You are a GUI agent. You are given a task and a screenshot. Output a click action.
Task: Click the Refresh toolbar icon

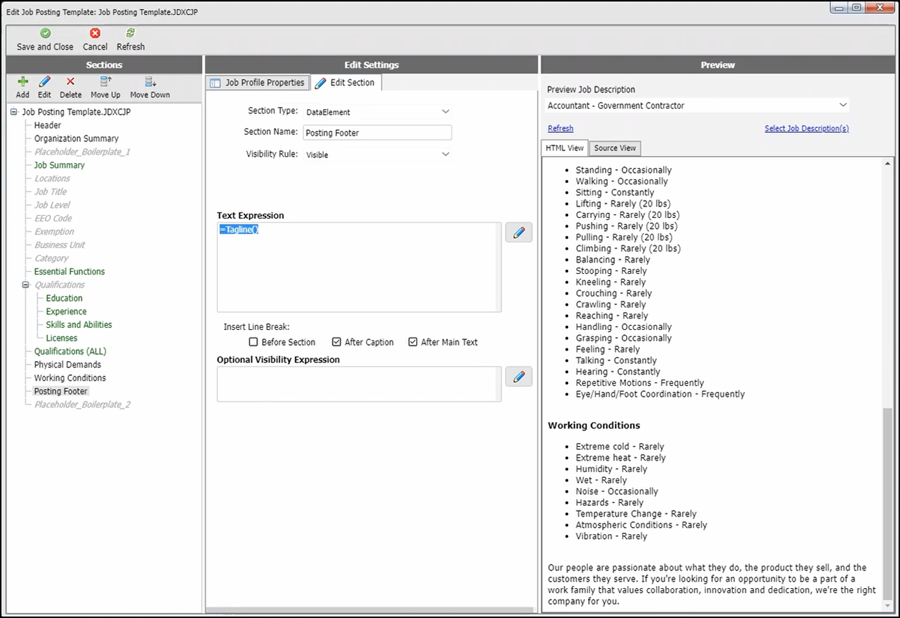click(x=130, y=33)
